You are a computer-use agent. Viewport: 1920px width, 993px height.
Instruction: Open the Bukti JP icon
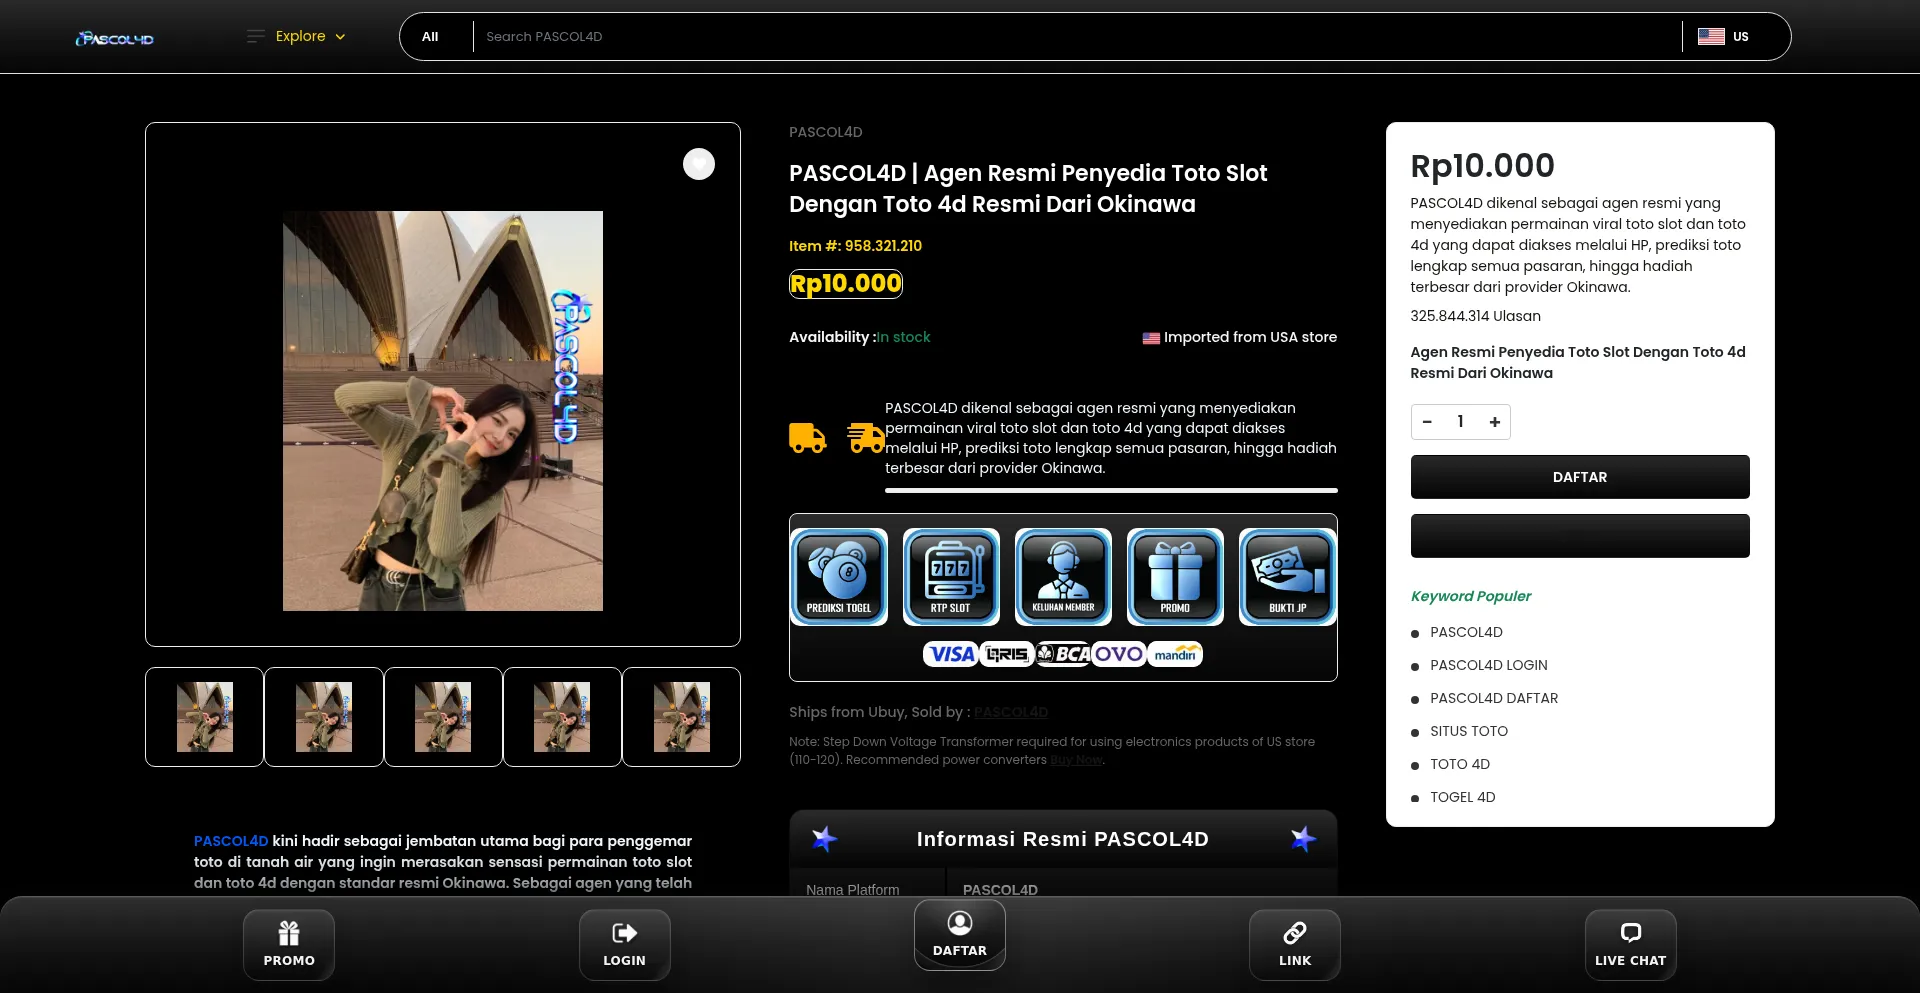coord(1287,577)
